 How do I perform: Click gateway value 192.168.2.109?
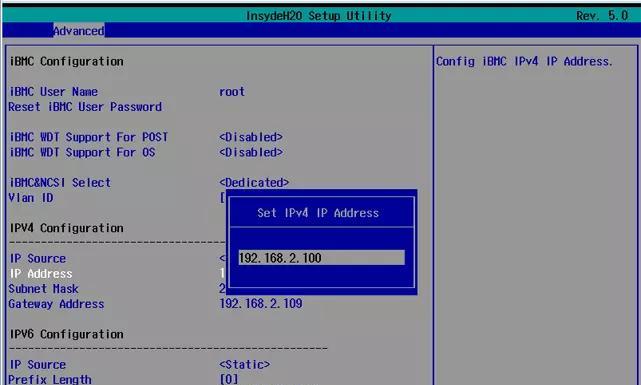click(261, 303)
